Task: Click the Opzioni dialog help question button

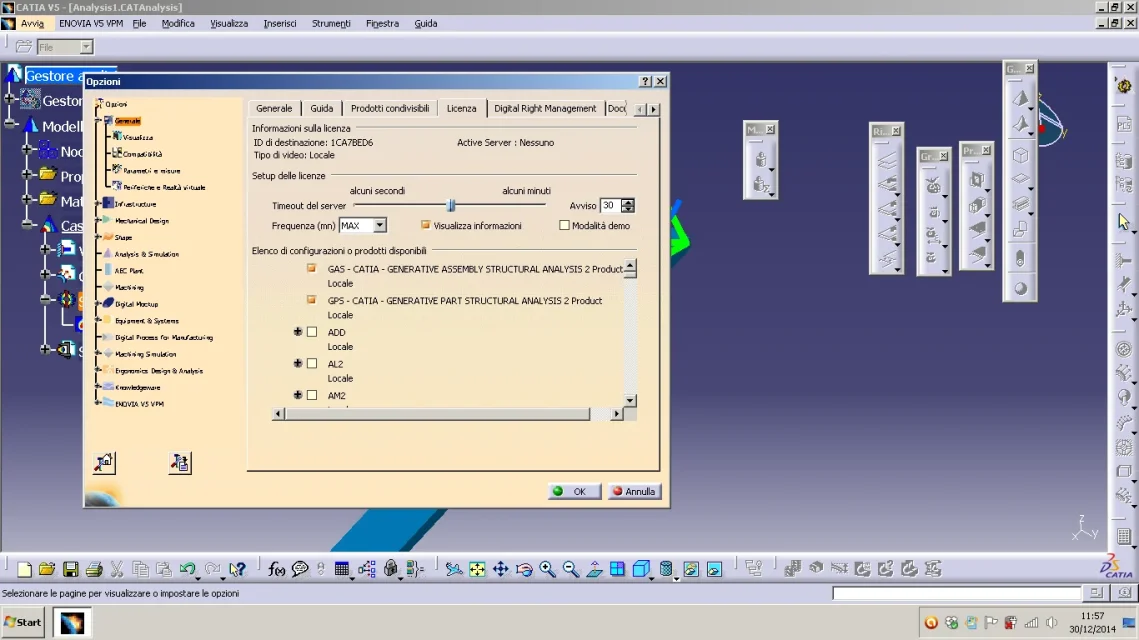Action: tap(646, 81)
